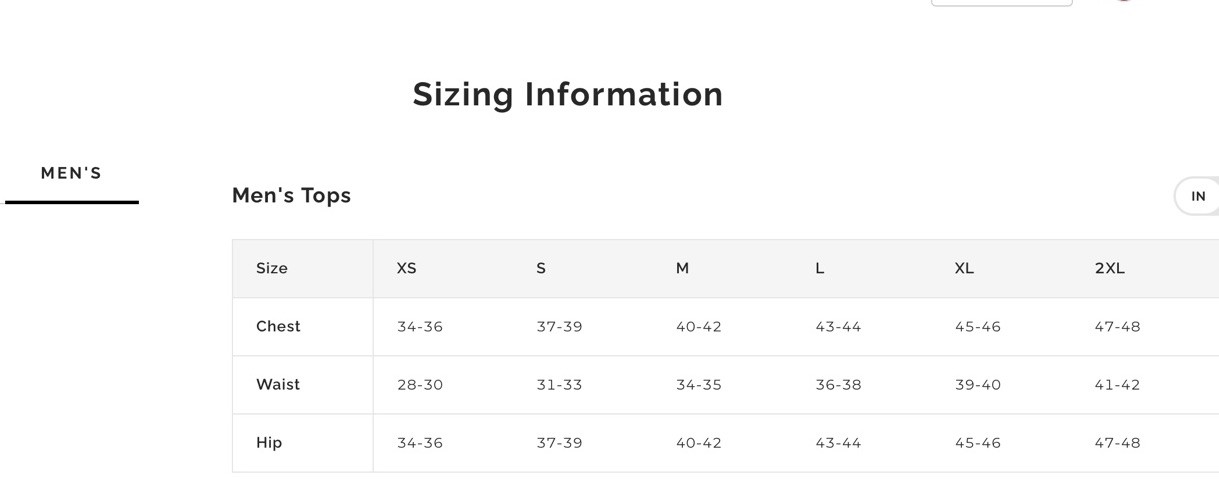Click the M waist value 34-35

698,384
